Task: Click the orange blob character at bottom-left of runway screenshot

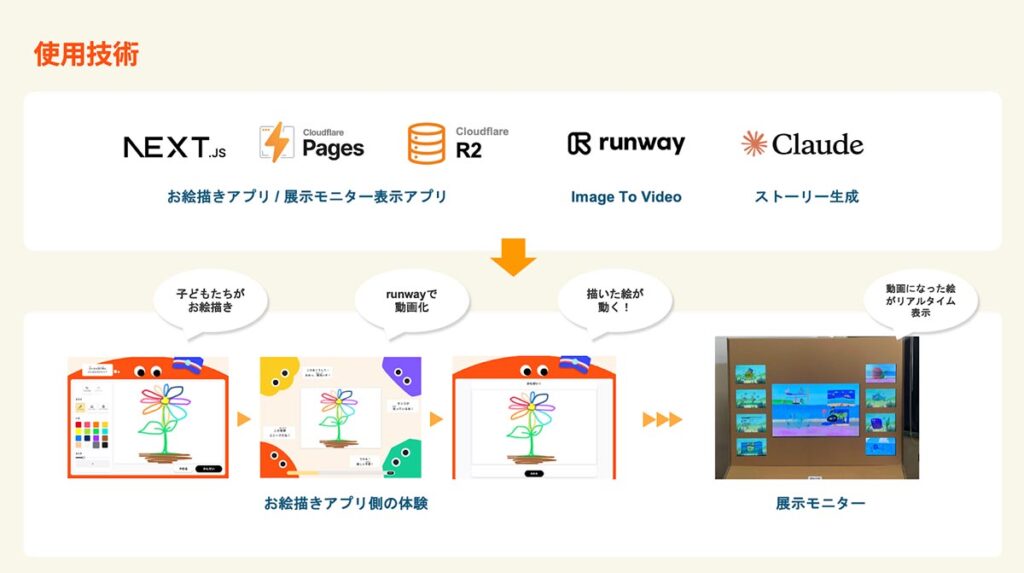Action: [277, 460]
